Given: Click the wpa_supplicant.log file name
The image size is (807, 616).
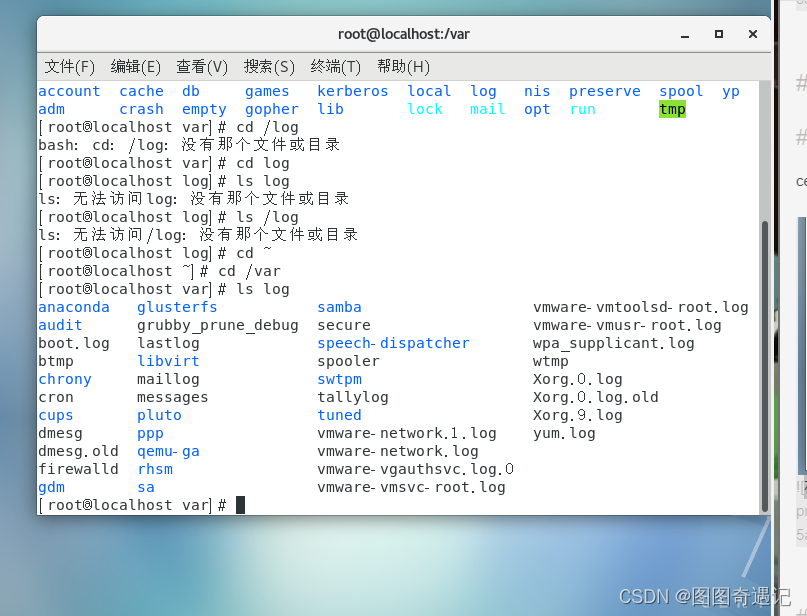Looking at the screenshot, I should (x=613, y=343).
